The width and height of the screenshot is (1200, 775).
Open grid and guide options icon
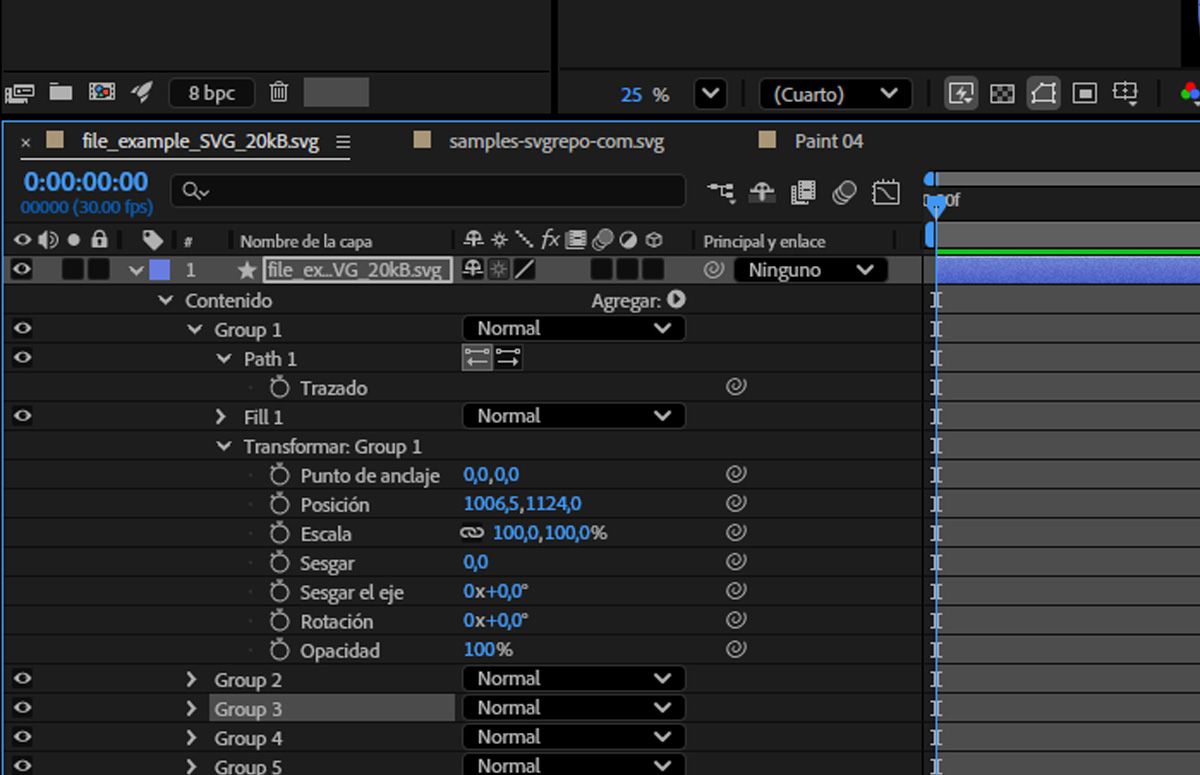tap(1126, 94)
